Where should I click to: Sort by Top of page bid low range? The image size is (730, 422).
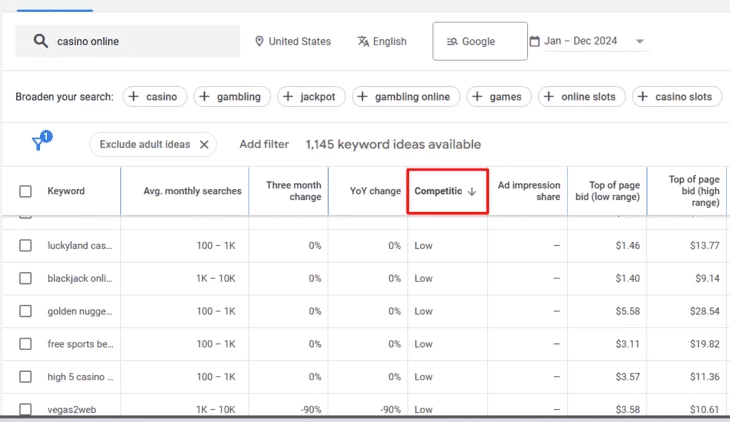(608, 191)
